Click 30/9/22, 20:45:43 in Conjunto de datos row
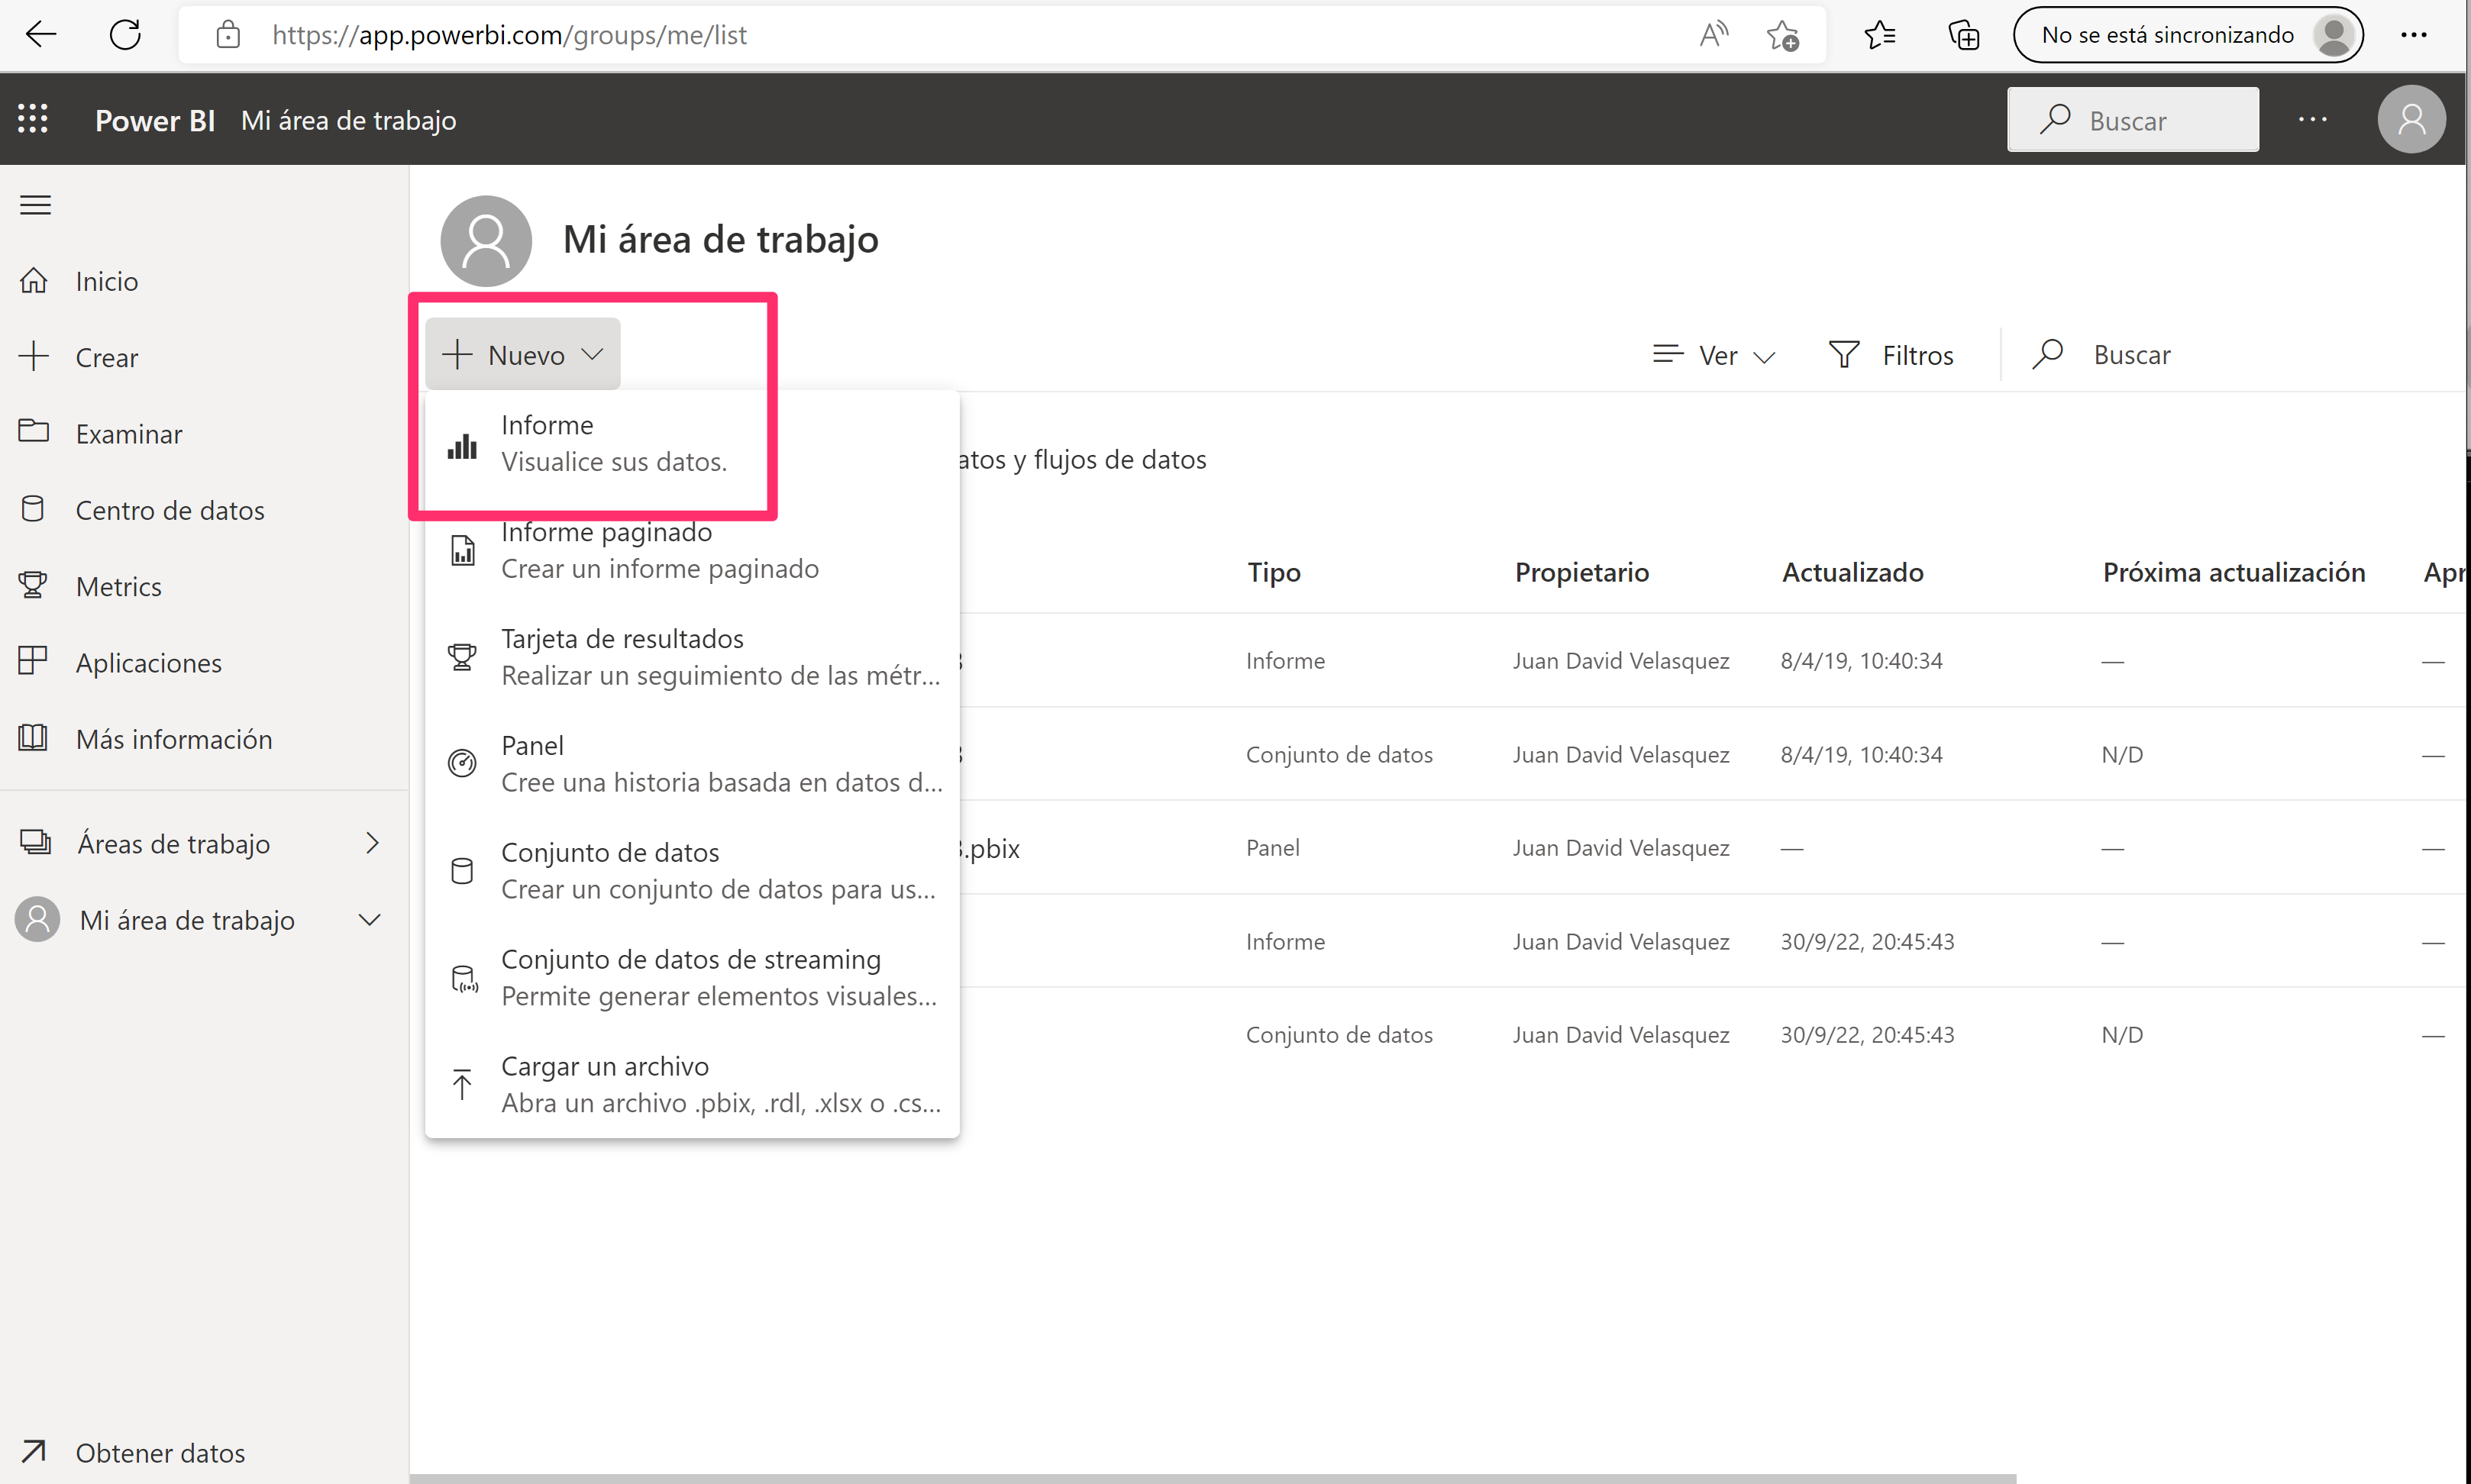2471x1484 pixels. point(1866,1035)
